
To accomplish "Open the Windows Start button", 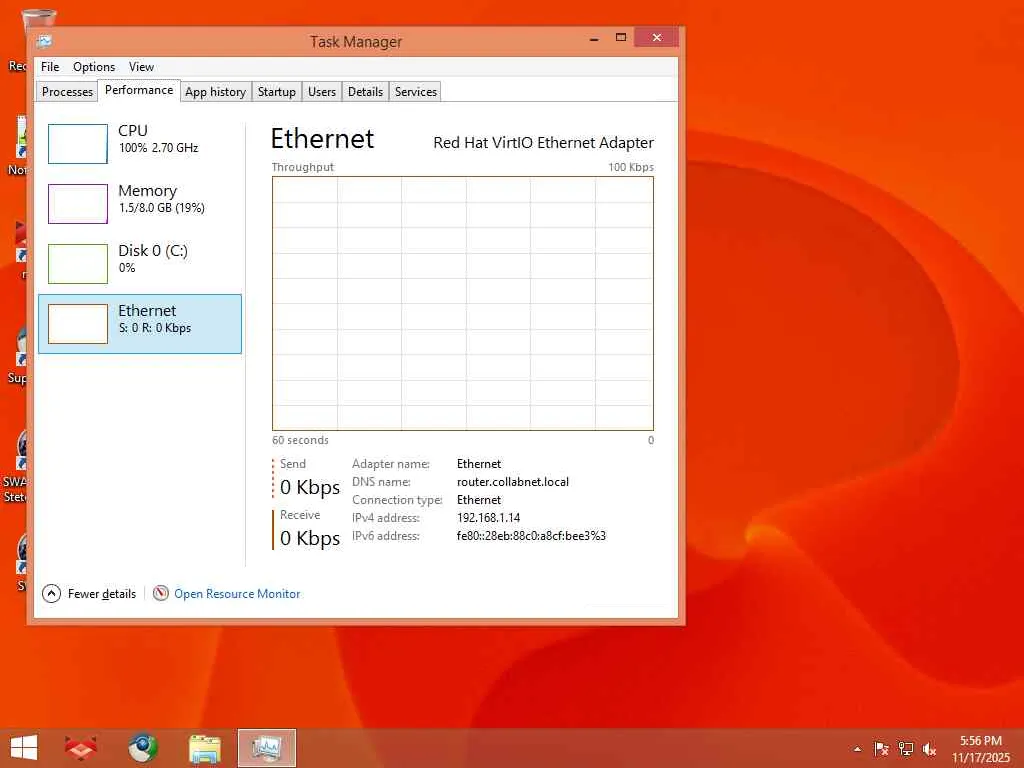I will pos(24,748).
